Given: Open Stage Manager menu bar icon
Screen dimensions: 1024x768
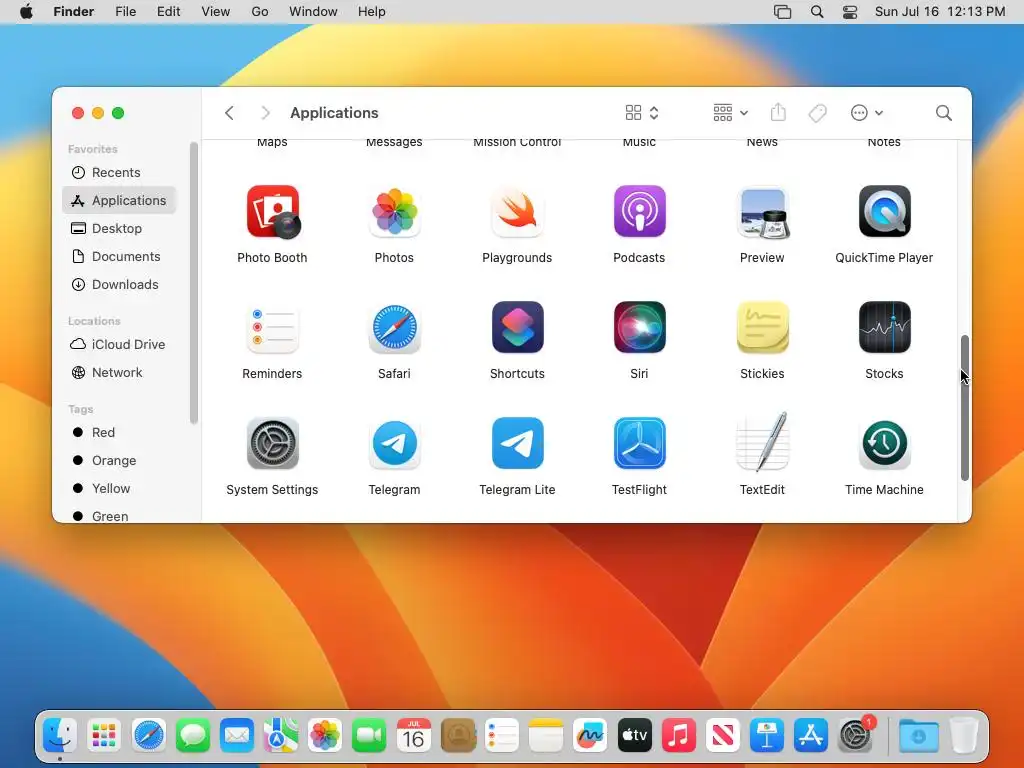Looking at the screenshot, I should [x=782, y=12].
